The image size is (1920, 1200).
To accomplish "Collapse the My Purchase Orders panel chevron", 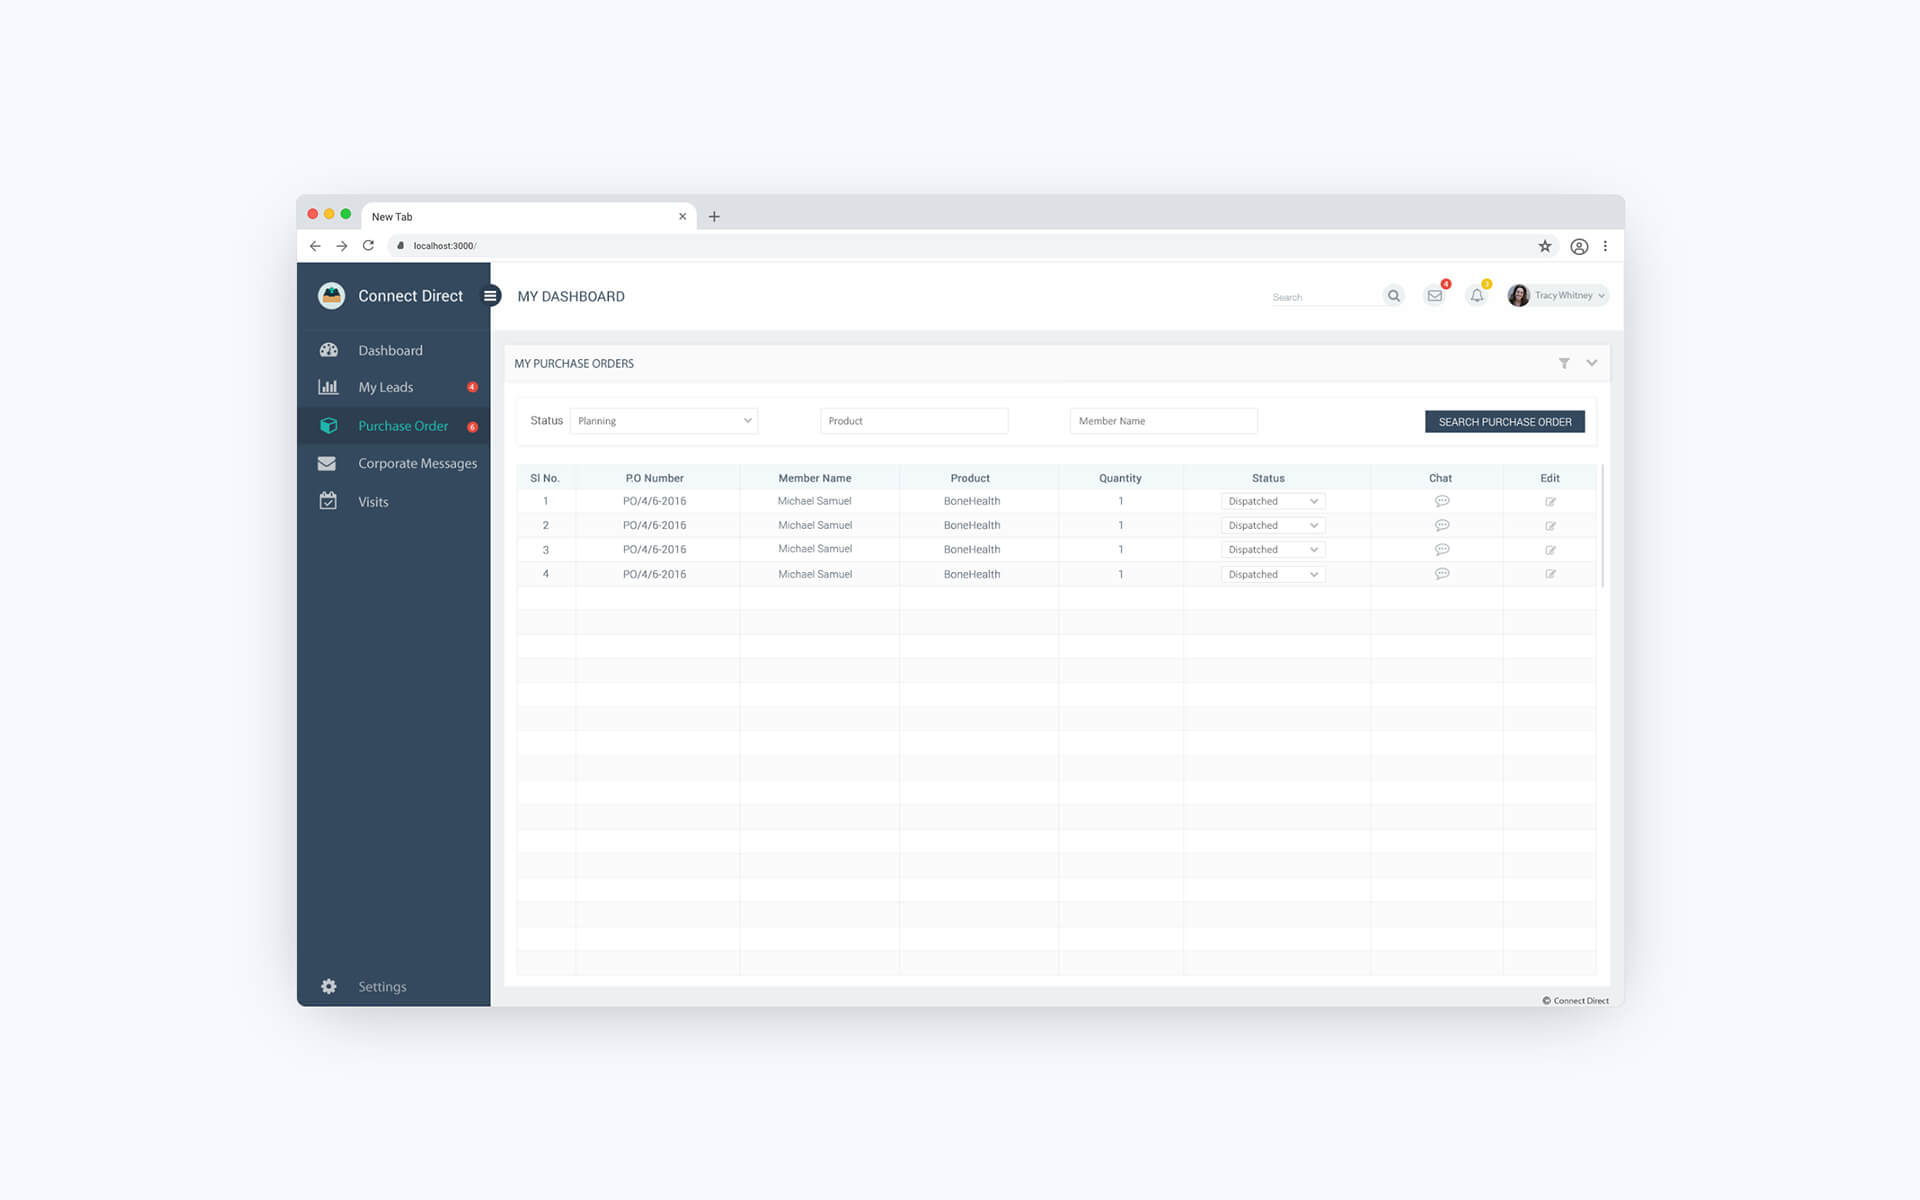I will point(1591,363).
